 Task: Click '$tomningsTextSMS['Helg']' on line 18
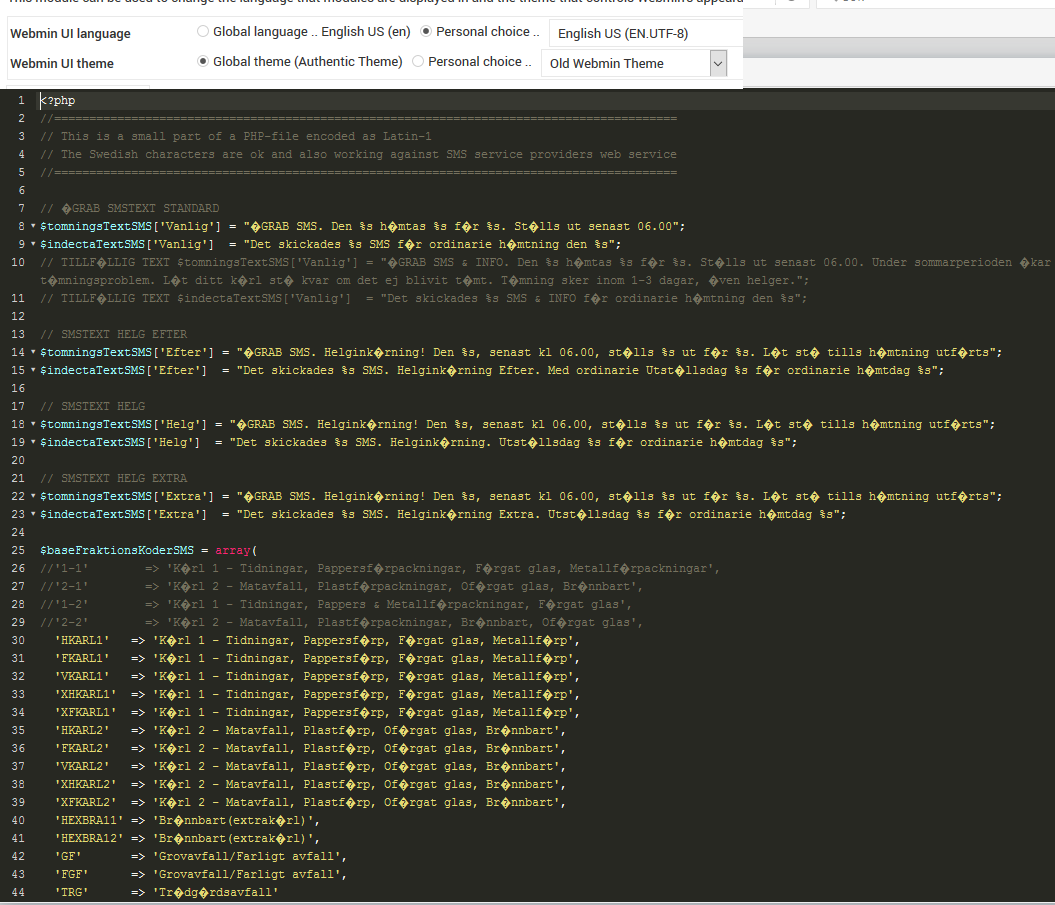click(124, 424)
